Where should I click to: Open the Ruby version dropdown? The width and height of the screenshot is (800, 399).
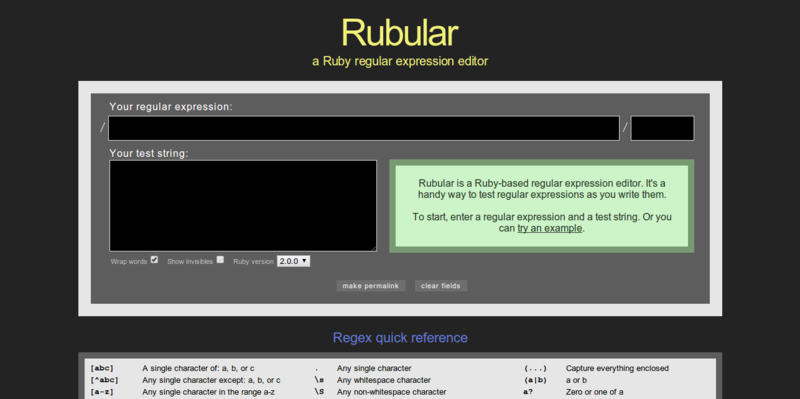tap(293, 261)
